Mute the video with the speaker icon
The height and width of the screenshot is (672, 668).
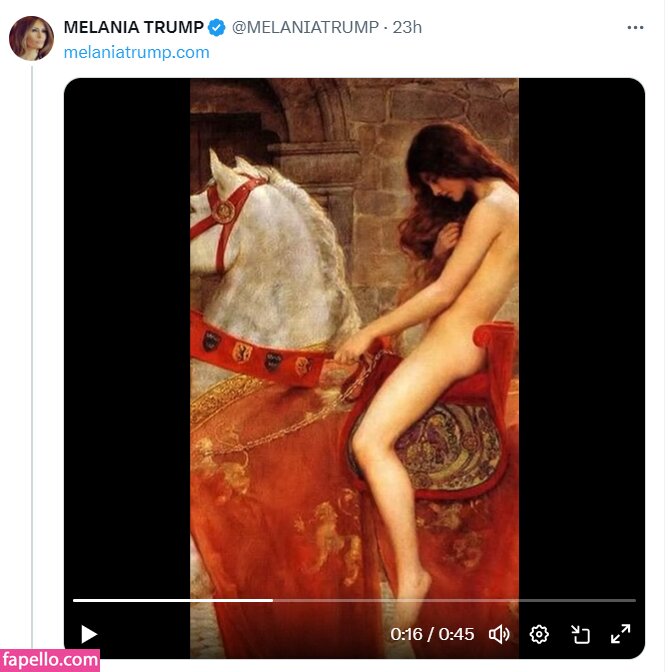point(499,634)
